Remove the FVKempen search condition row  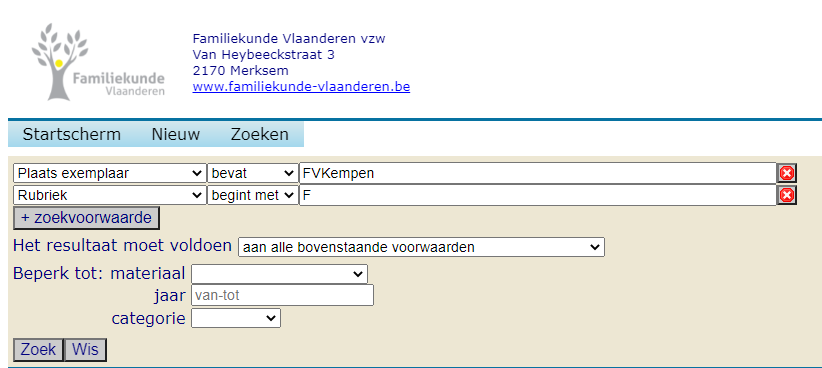coord(786,173)
